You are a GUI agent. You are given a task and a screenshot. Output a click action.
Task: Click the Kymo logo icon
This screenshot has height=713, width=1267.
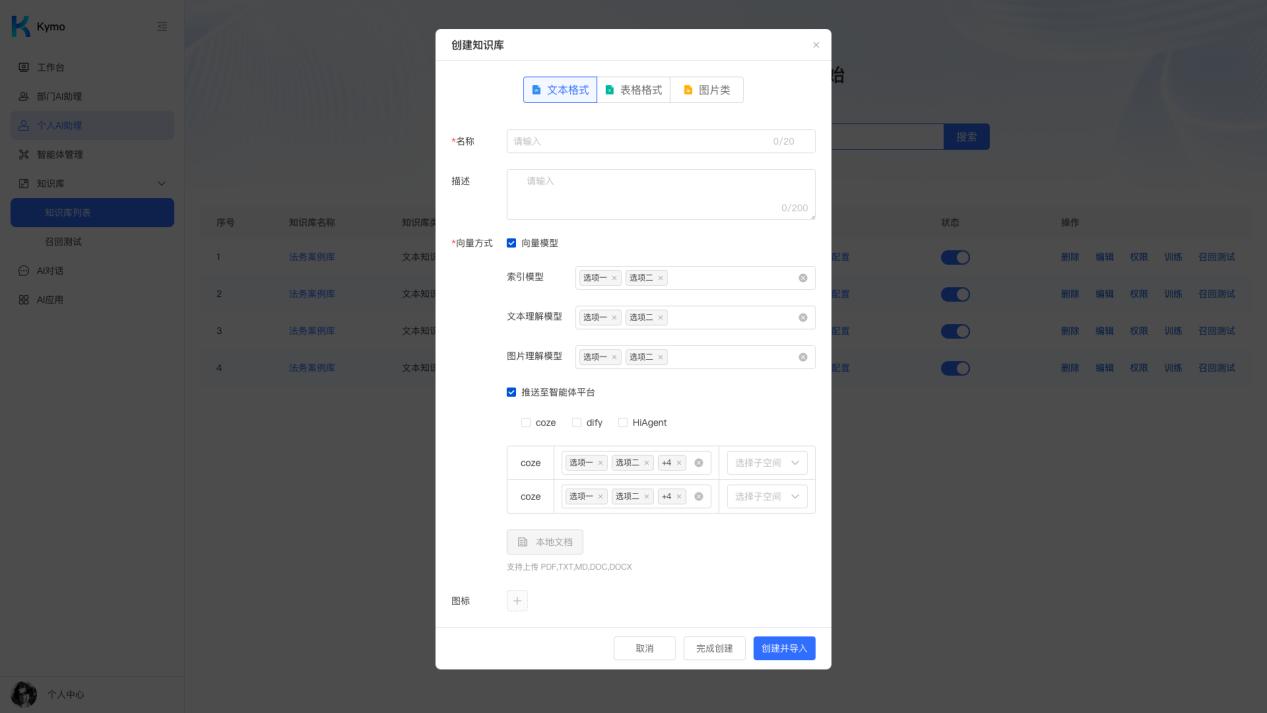pyautogui.click(x=20, y=26)
